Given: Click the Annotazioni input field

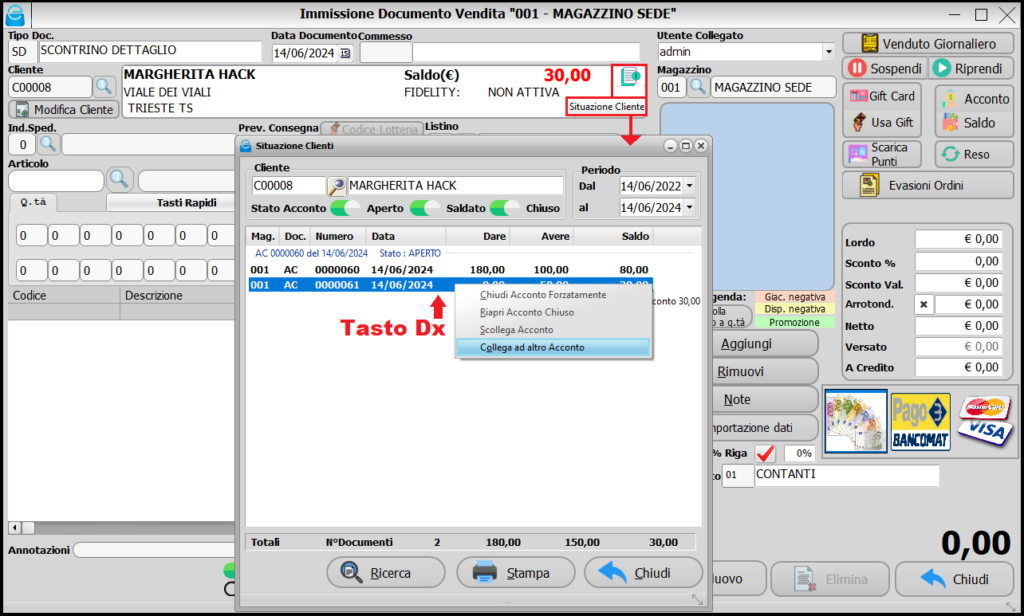Looking at the screenshot, I should (x=154, y=550).
